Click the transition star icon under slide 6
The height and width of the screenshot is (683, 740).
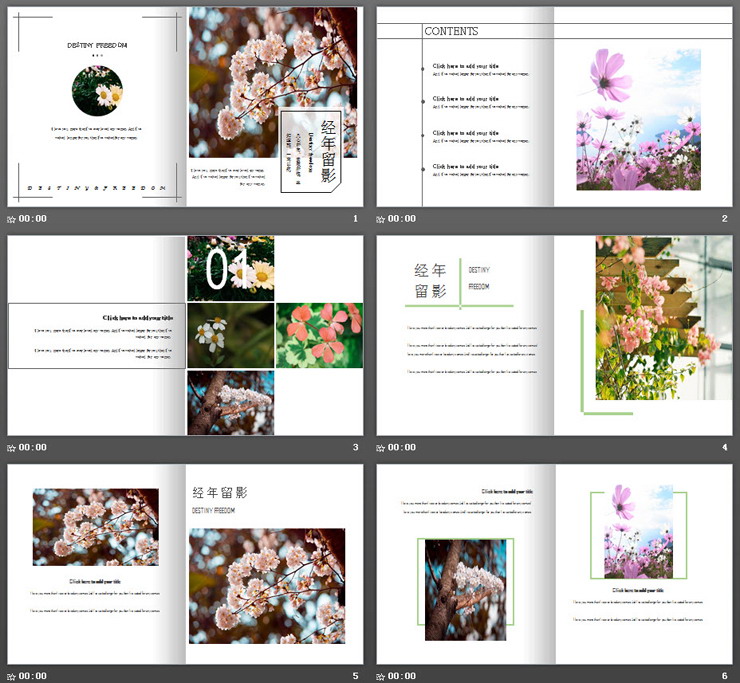381,676
